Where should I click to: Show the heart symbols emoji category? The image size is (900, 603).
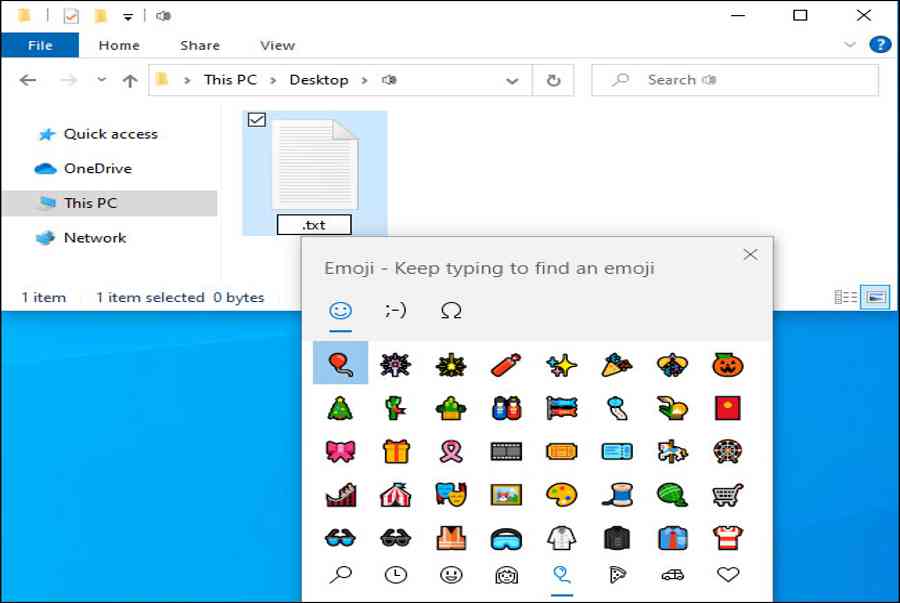(728, 574)
